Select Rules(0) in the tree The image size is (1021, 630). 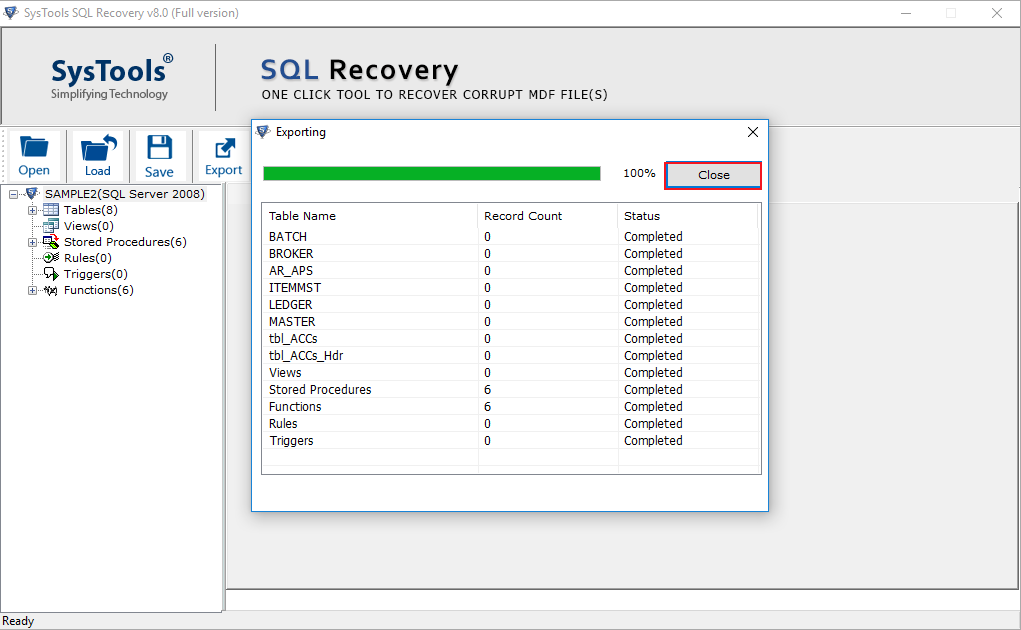point(87,258)
